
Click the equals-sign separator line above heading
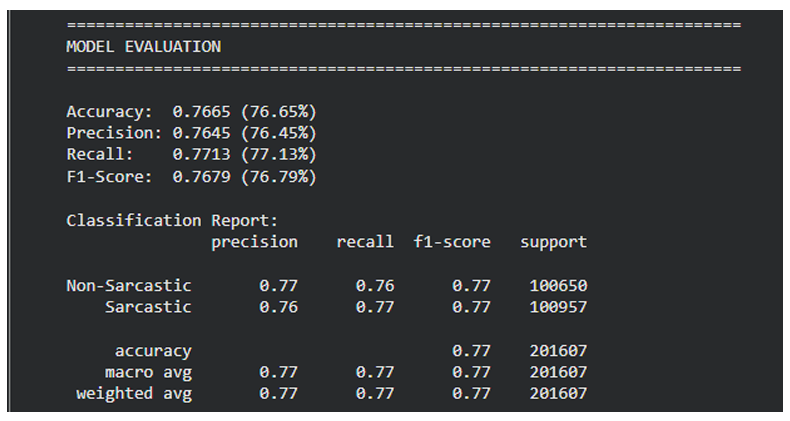click(x=403, y=25)
